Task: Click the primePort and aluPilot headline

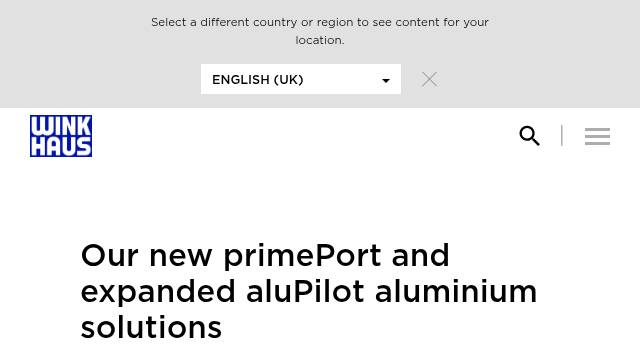Action: (x=309, y=291)
